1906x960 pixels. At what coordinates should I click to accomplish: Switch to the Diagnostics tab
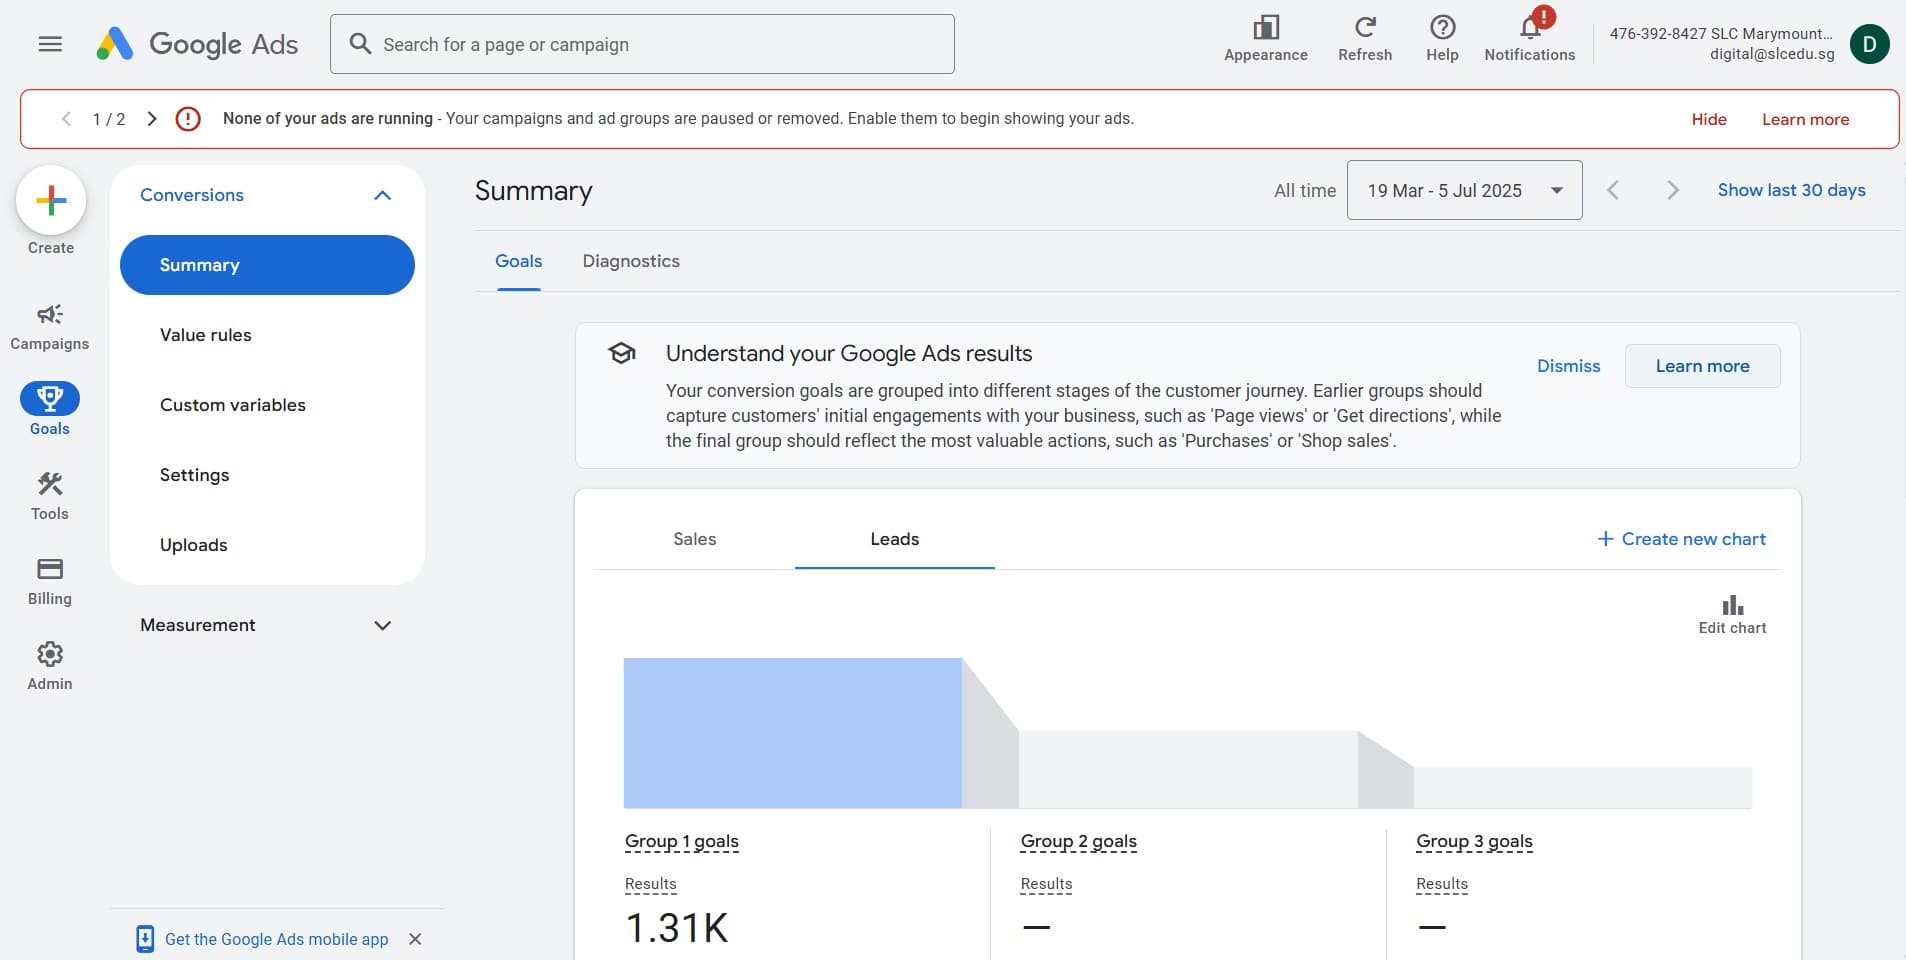631,261
